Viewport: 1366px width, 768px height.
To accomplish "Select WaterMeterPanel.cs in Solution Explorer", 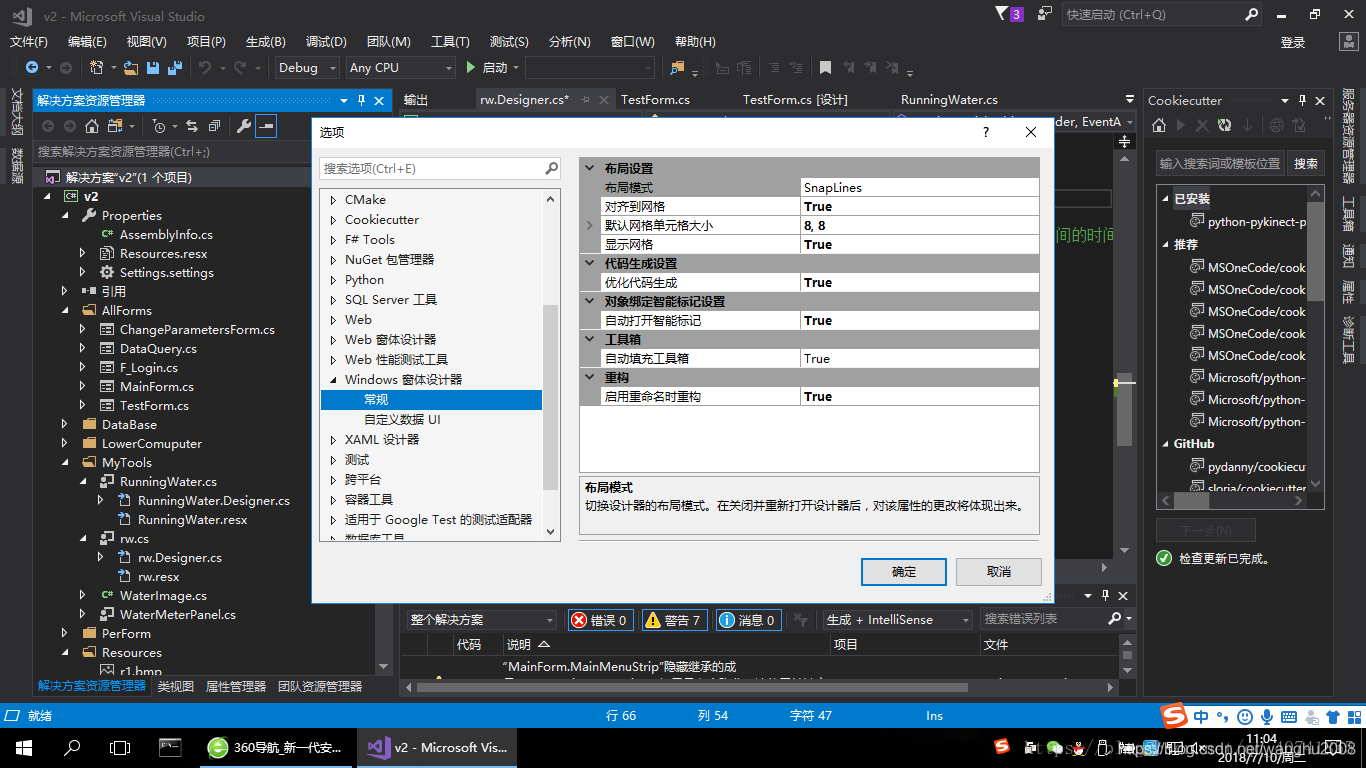I will (178, 615).
